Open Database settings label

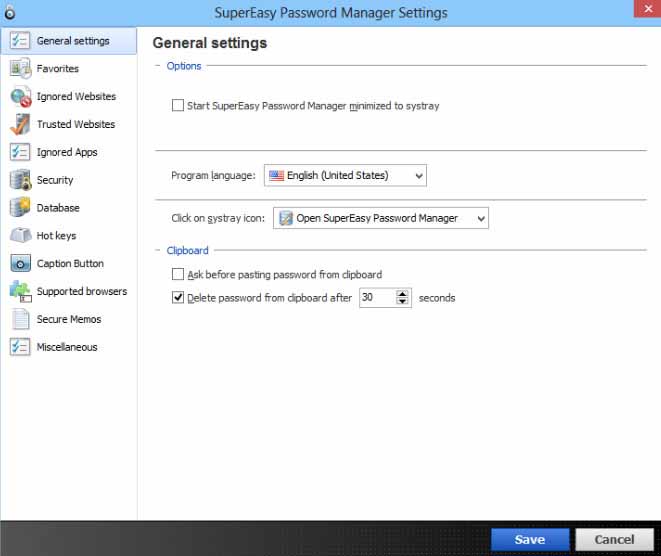point(58,208)
